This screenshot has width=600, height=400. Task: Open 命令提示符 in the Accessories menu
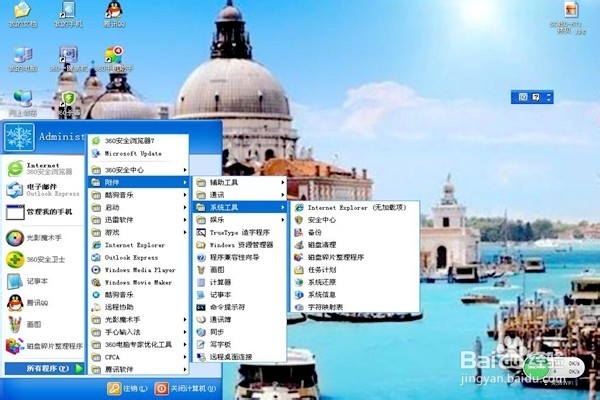tap(240, 307)
